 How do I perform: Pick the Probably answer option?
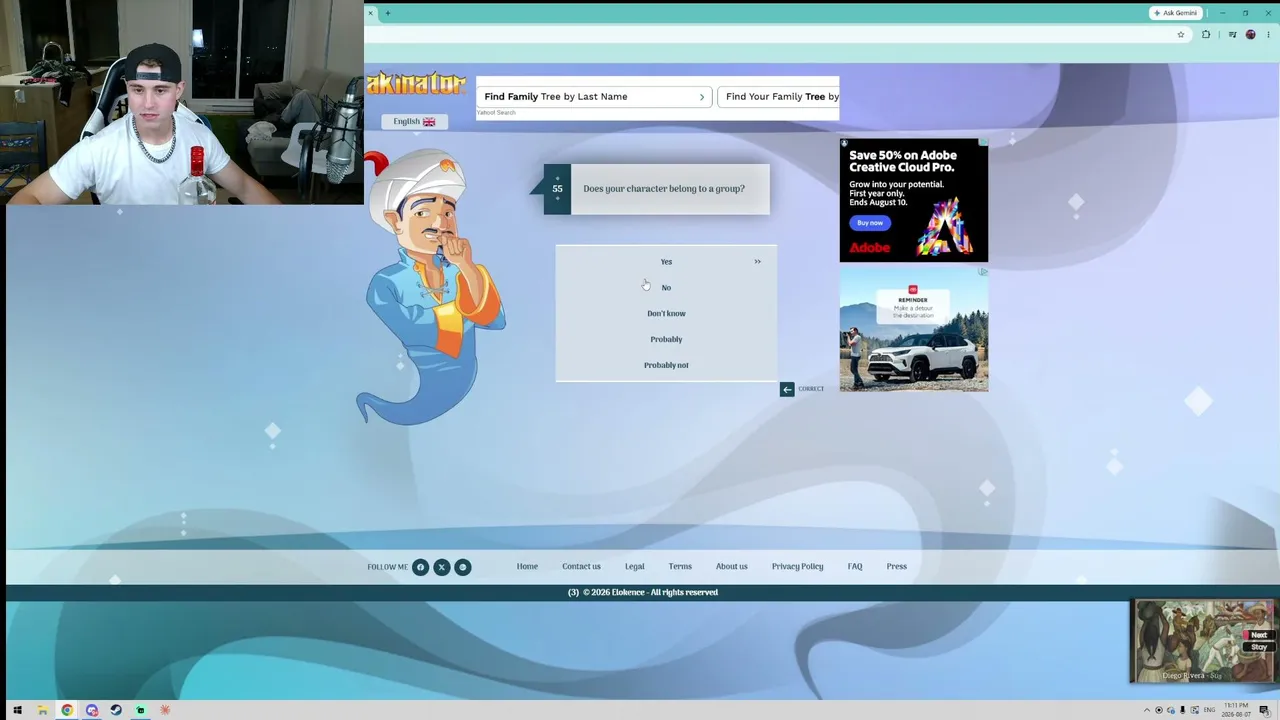(666, 340)
